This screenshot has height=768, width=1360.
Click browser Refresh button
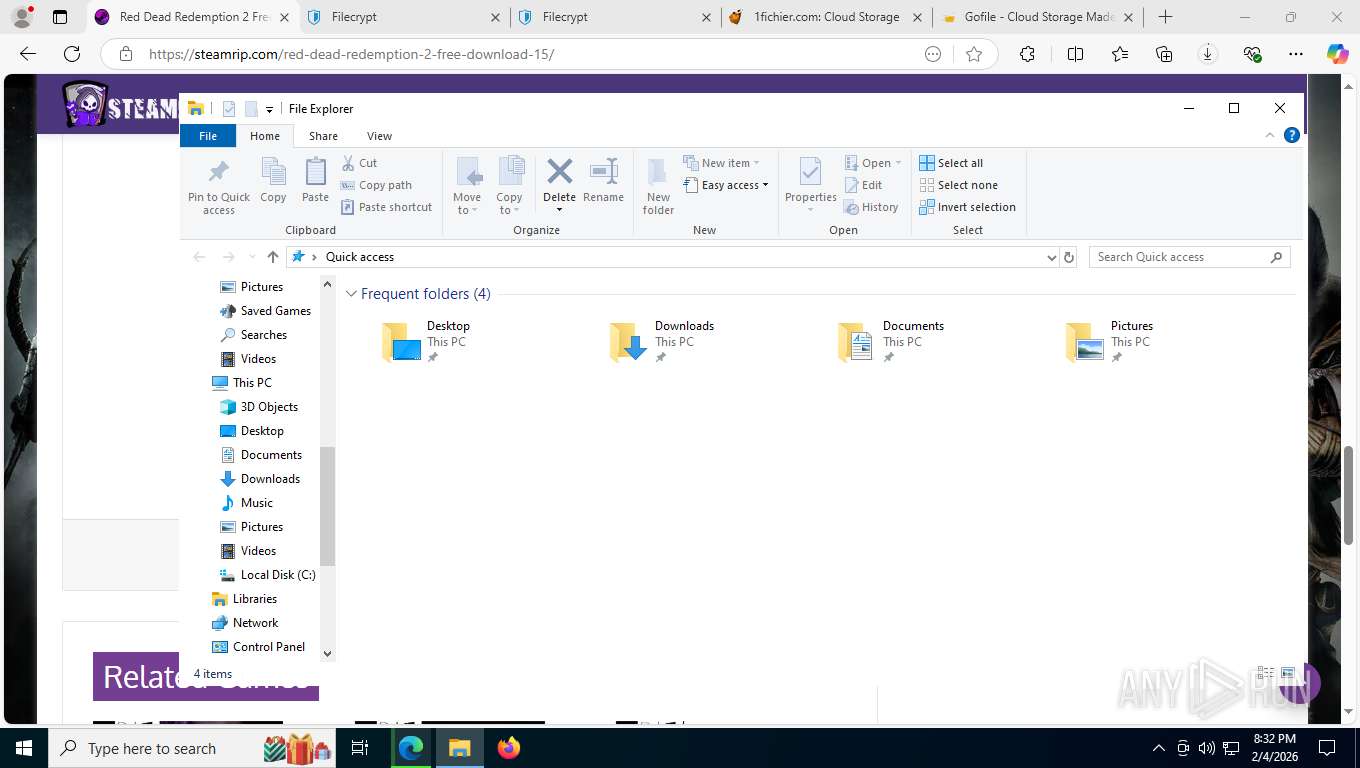72,54
